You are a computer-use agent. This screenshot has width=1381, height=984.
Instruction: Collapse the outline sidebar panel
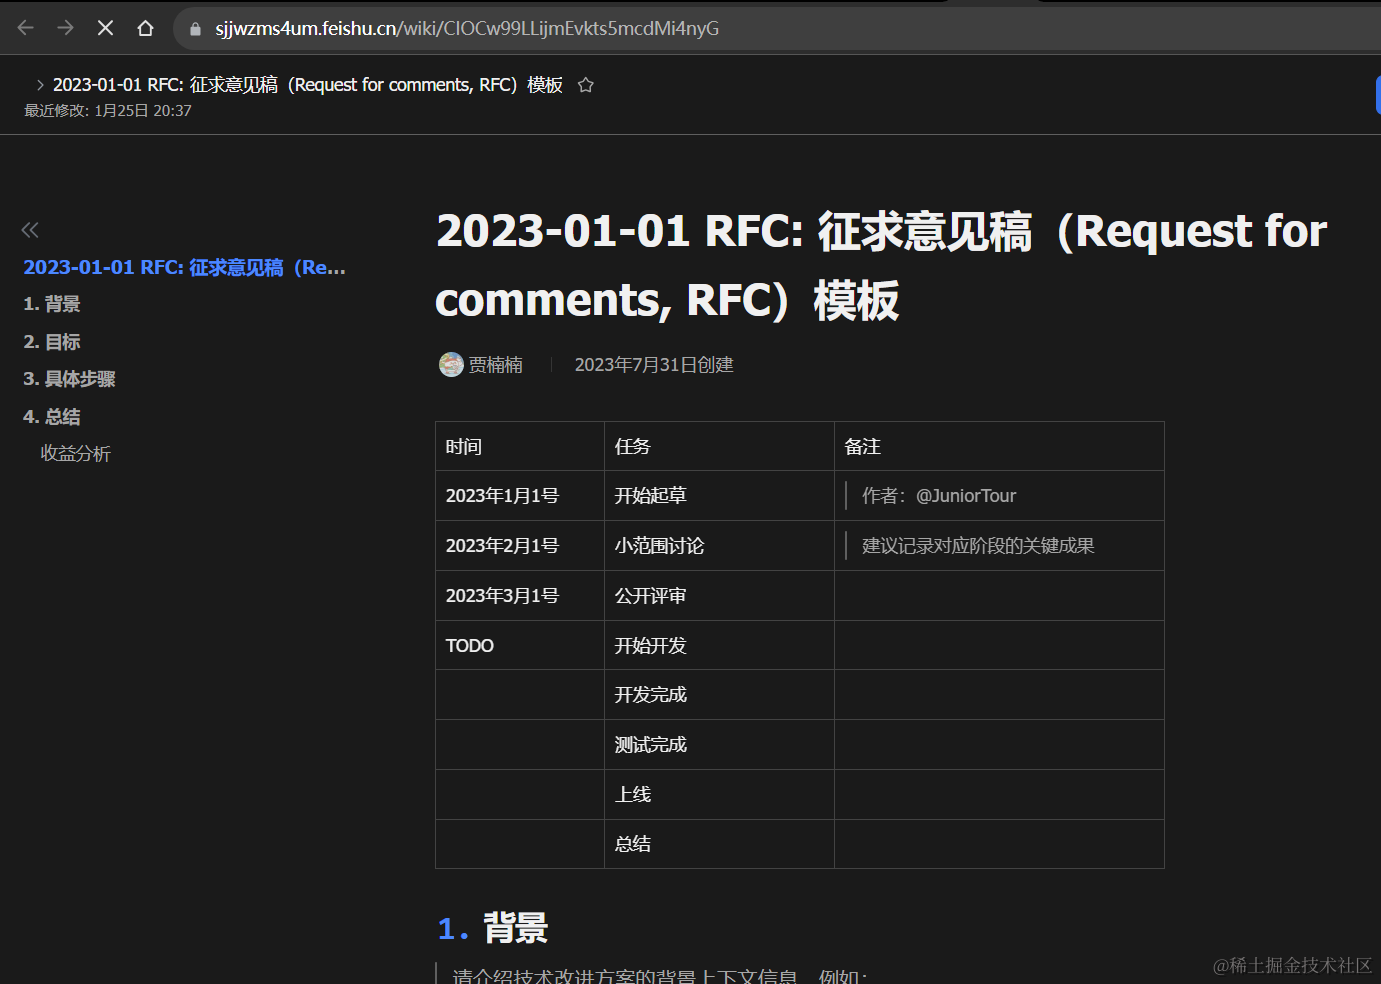pos(30,230)
